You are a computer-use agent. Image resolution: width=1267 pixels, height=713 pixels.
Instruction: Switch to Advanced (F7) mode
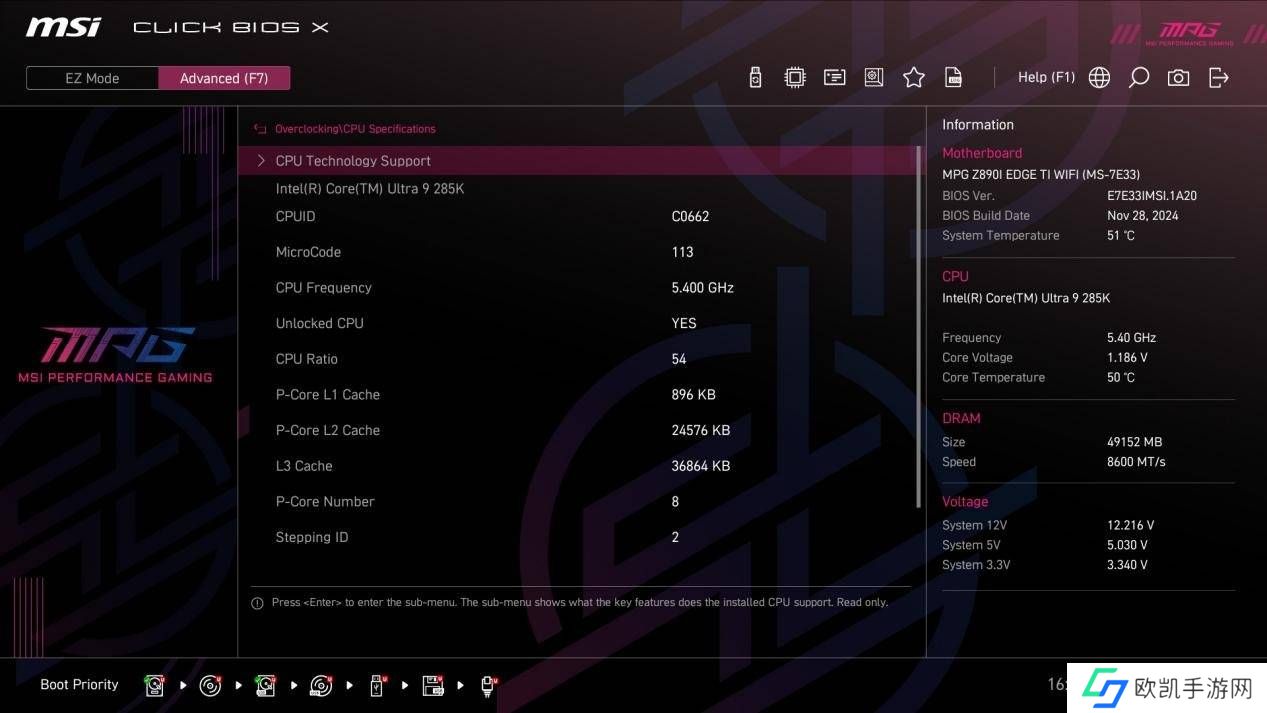224,78
